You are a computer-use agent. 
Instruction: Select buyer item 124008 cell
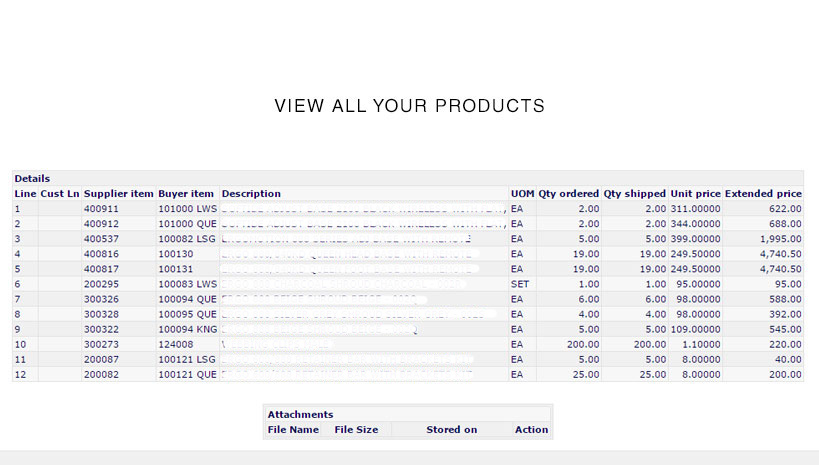click(x=174, y=344)
